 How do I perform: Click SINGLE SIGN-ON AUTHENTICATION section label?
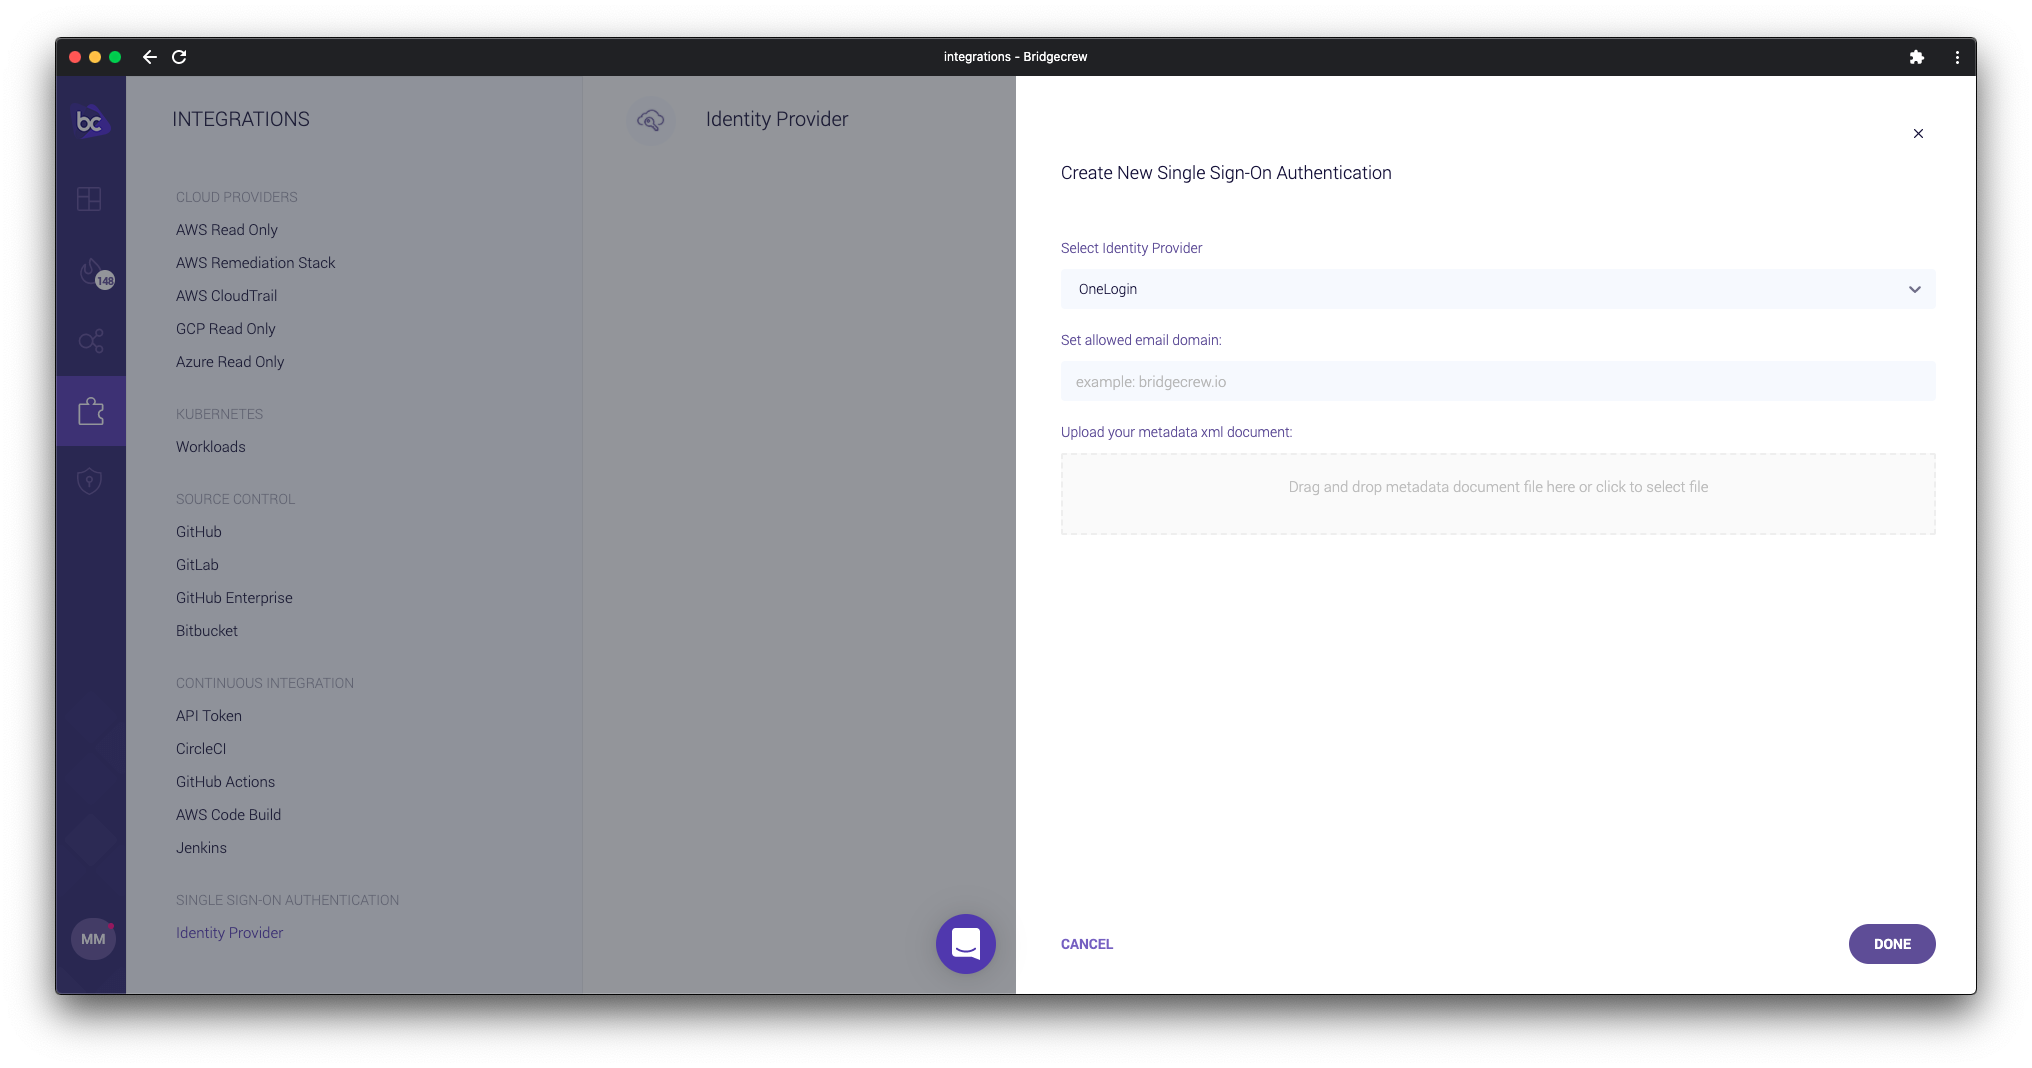pos(287,900)
